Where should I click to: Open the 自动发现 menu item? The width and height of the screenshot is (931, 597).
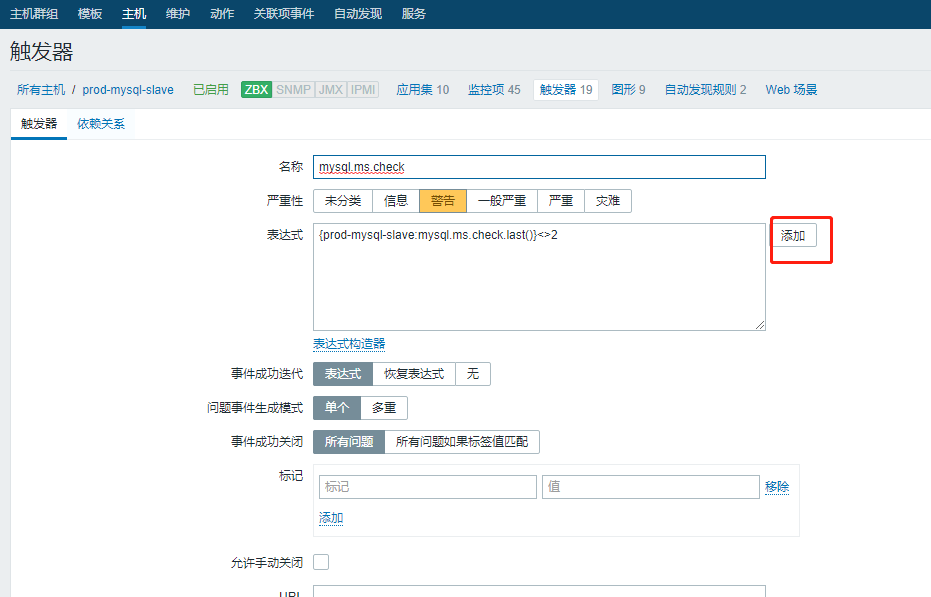pos(357,14)
